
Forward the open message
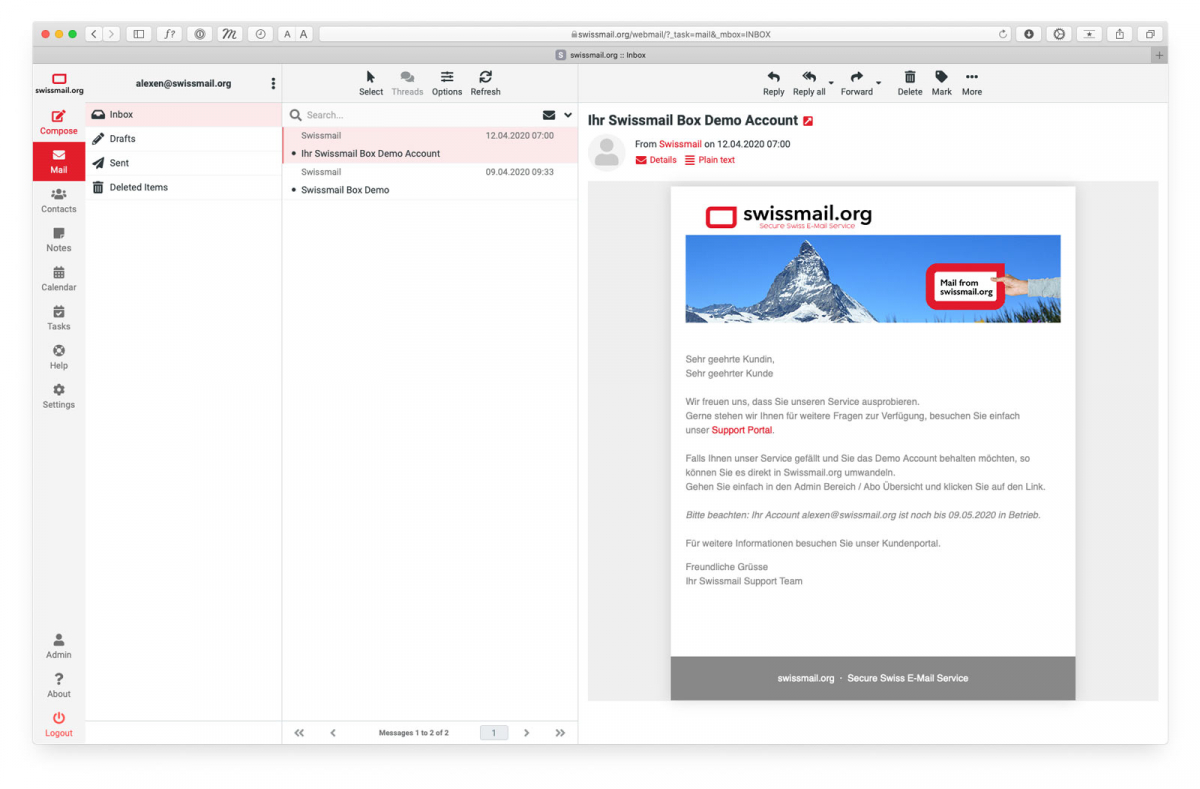pos(856,83)
